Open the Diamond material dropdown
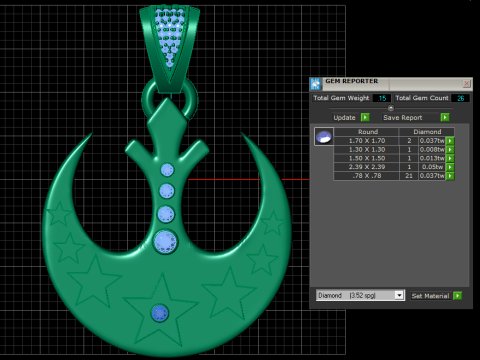The height and width of the screenshot is (360, 480). 399,295
